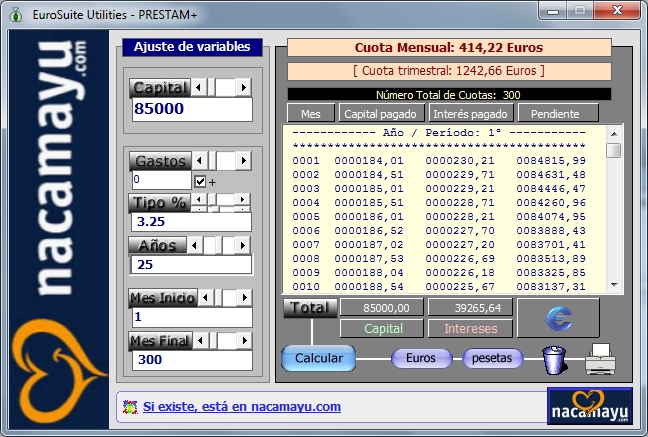648x437 pixels.
Task: Toggle the checkbox next to Gastos field
Action: point(200,181)
